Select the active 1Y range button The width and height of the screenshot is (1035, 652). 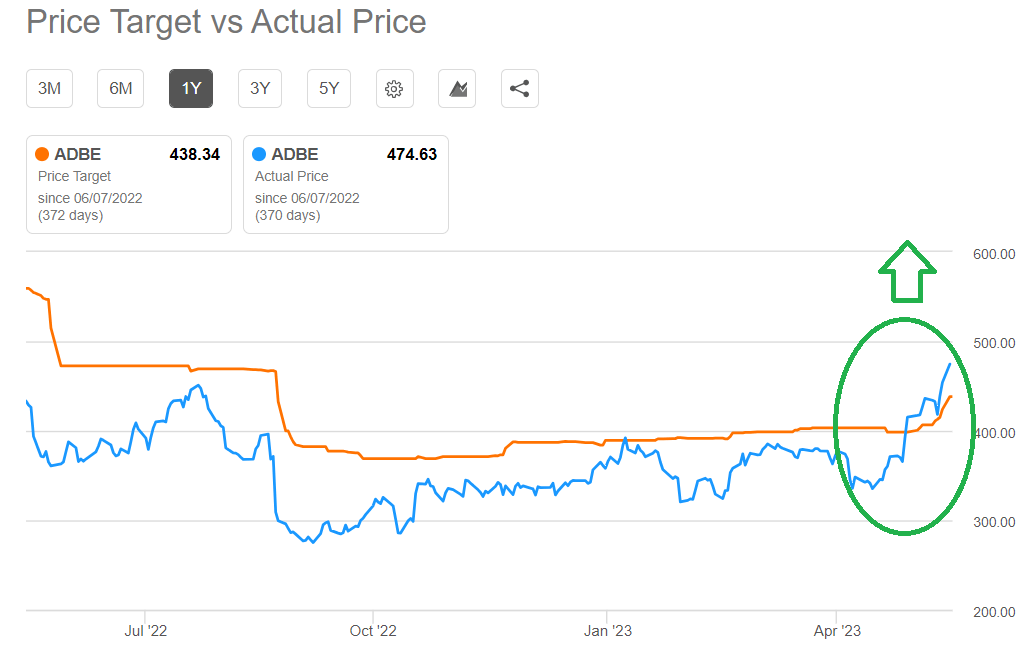[191, 89]
